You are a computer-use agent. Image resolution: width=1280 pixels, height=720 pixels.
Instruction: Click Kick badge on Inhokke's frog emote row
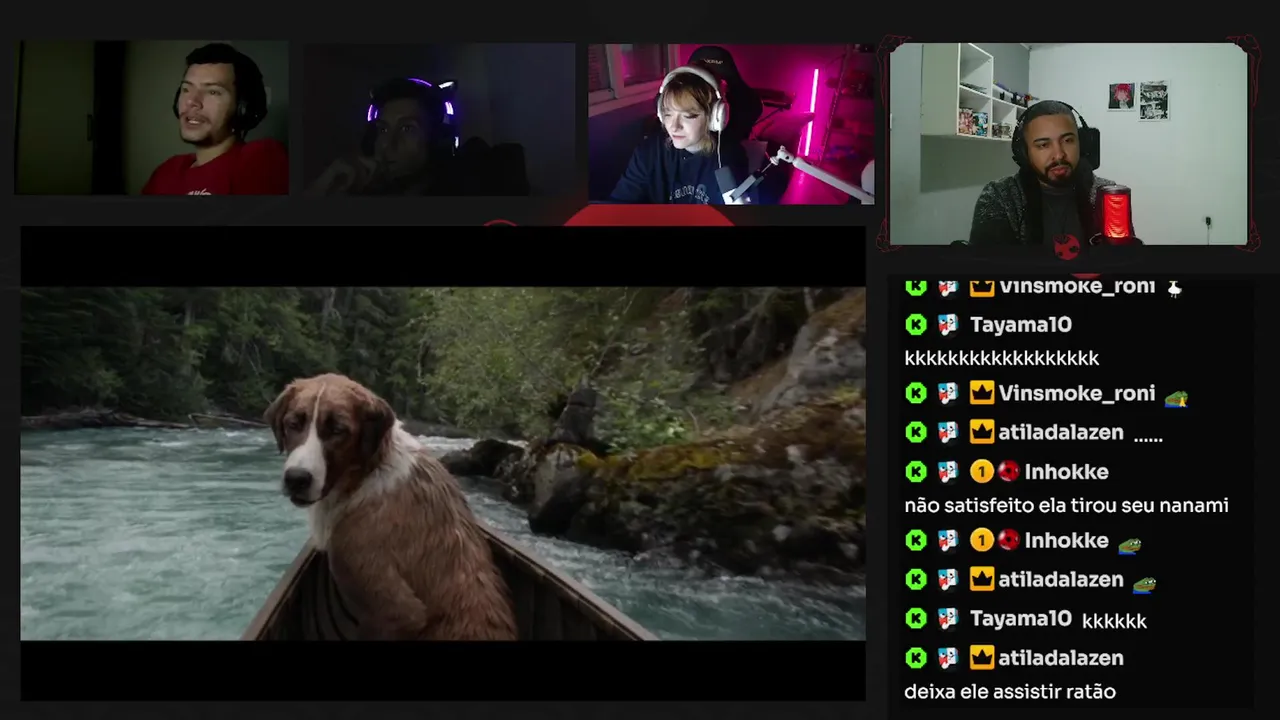click(x=916, y=540)
